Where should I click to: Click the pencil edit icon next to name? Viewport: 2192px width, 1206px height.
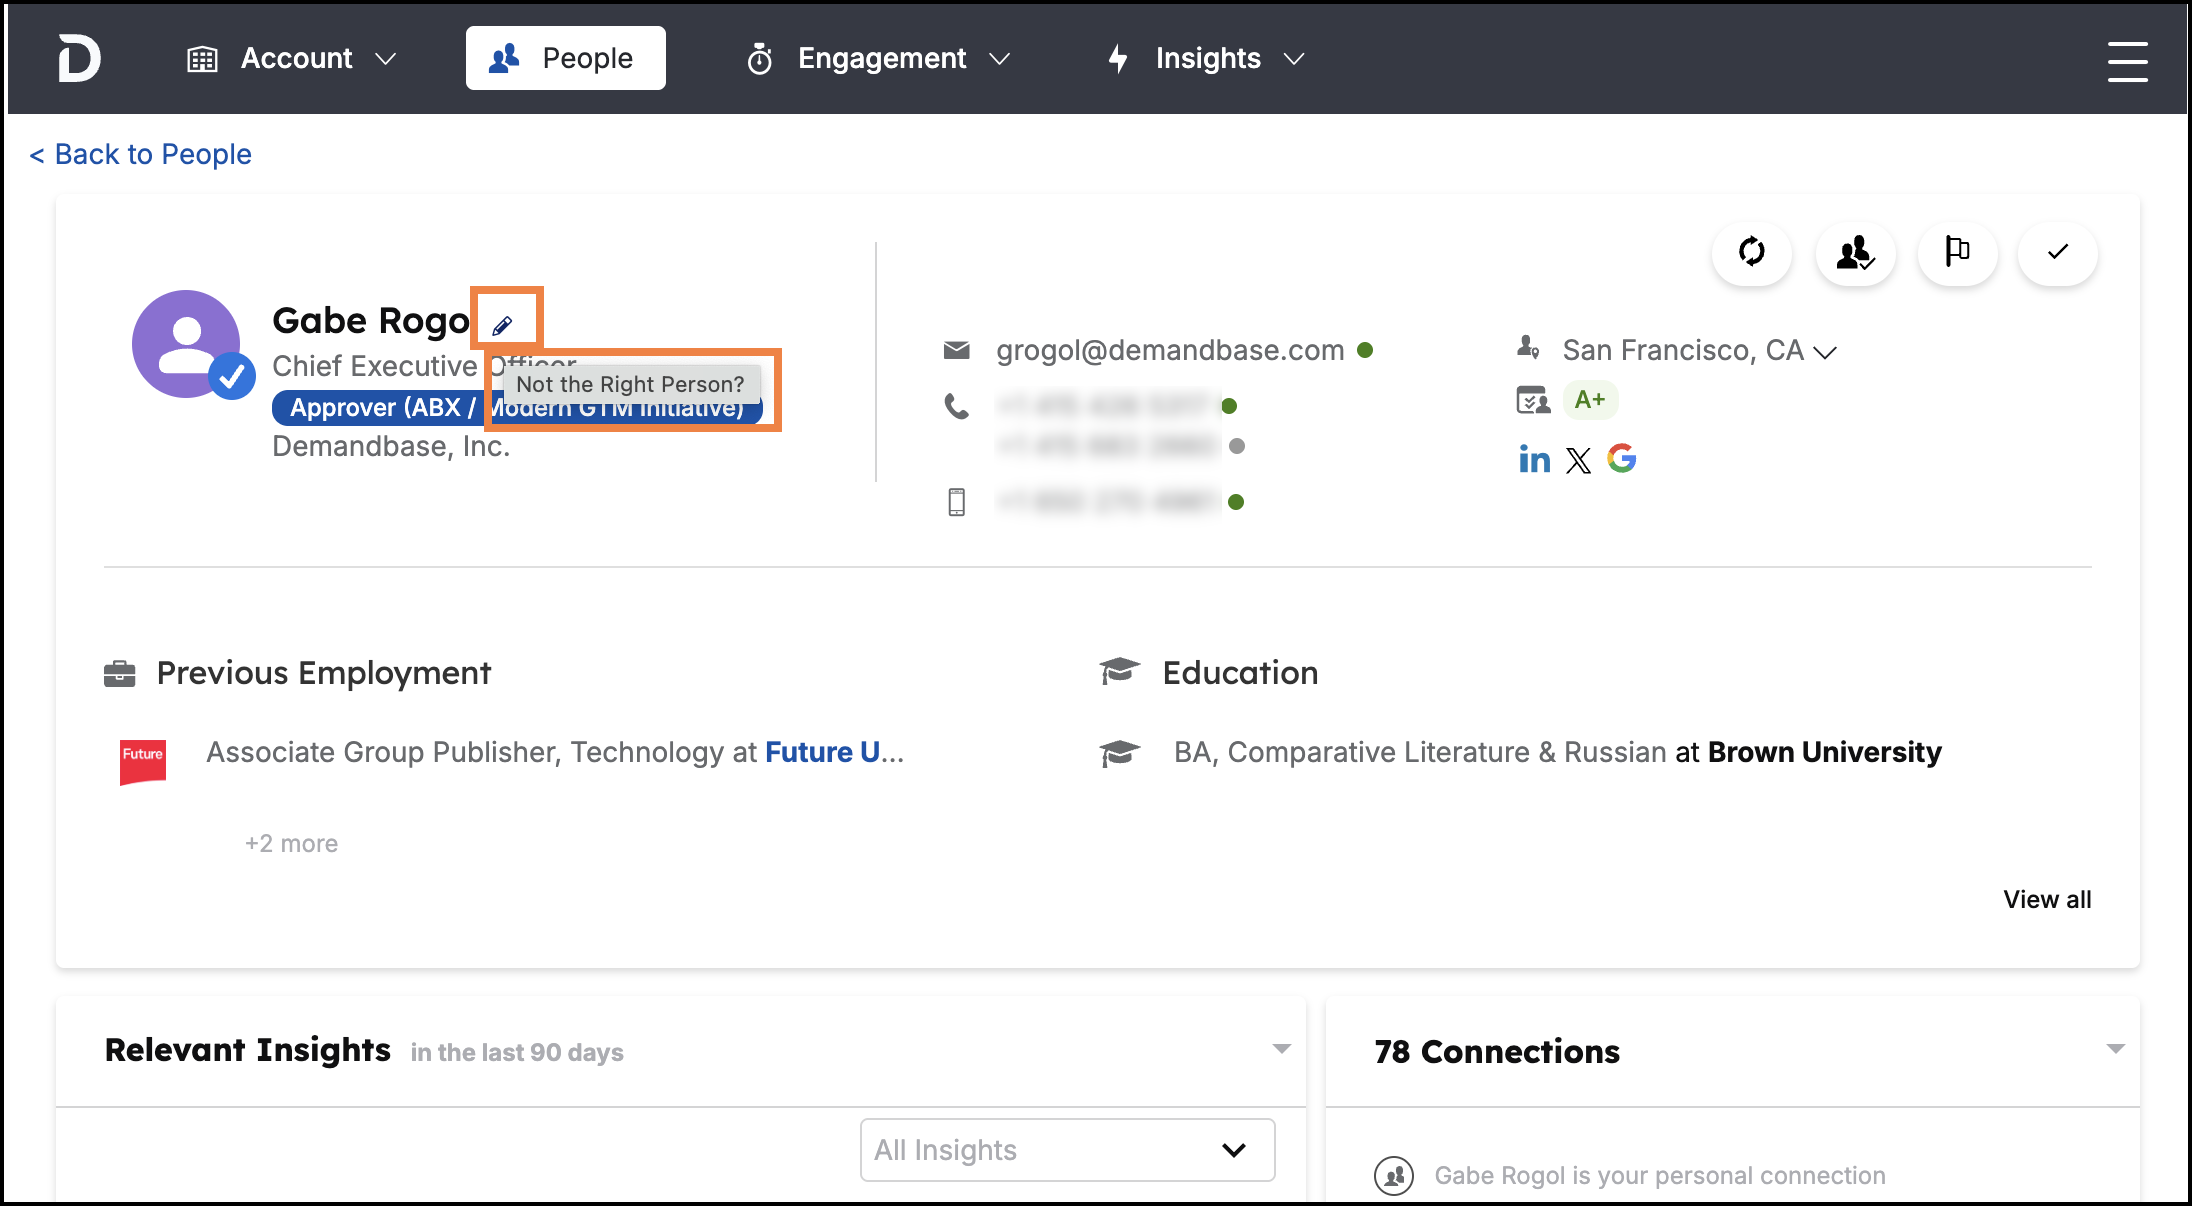point(502,325)
